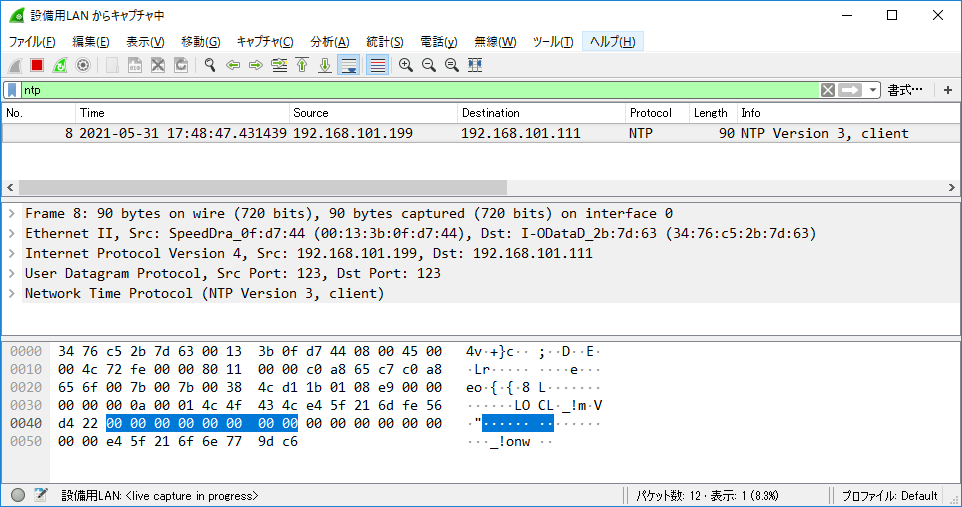Sort by the Length column header
Viewport: 962px width, 507px height.
pyautogui.click(x=713, y=113)
